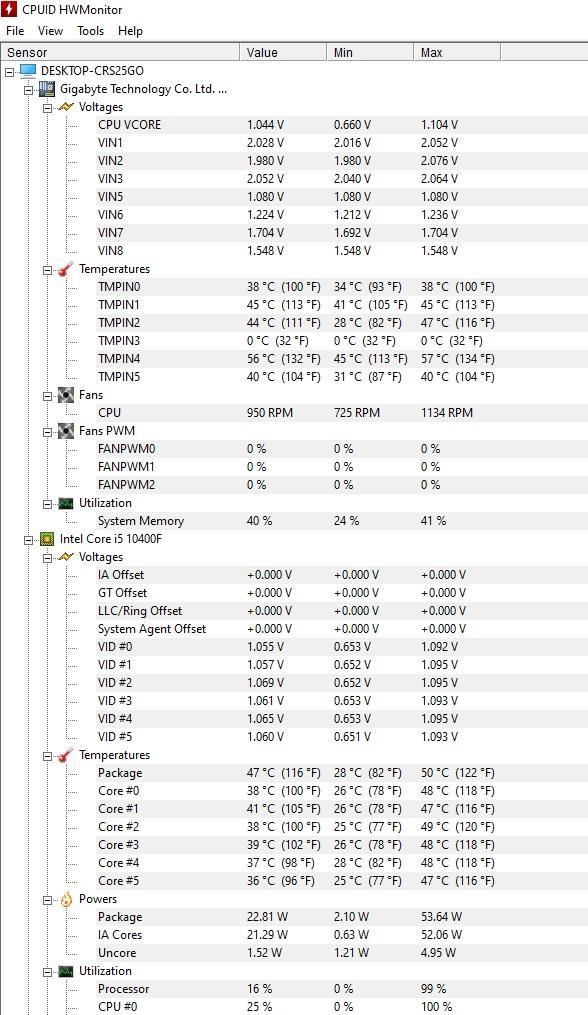Viewport: 588px width, 1015px height.
Task: Click the Intel Core i5 10400F chip icon
Action: point(47,539)
